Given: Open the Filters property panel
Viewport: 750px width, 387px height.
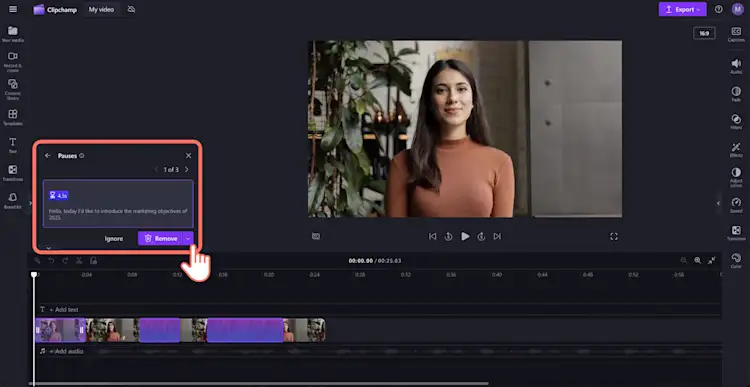Looking at the screenshot, I should tap(736, 122).
